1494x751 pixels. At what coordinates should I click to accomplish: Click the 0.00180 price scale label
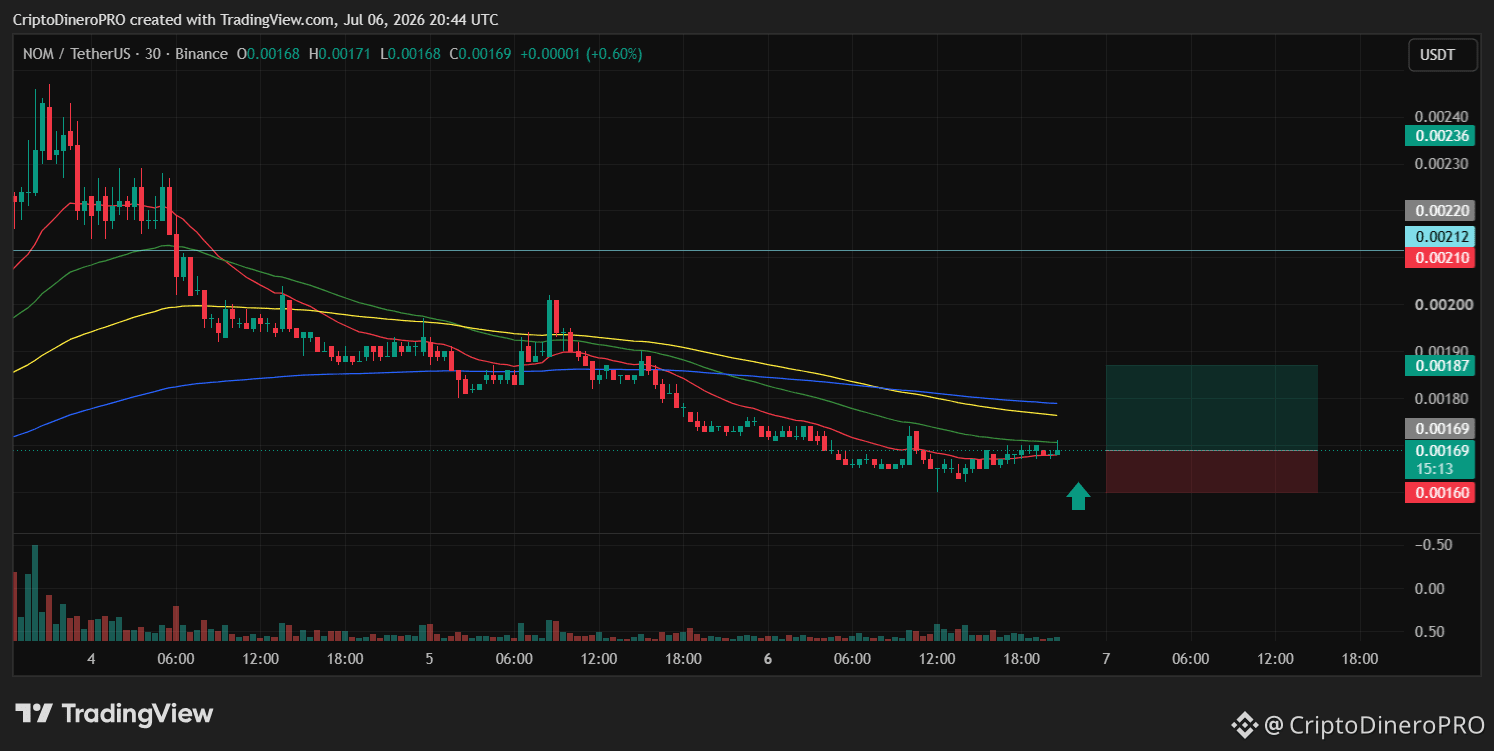pyautogui.click(x=1440, y=399)
